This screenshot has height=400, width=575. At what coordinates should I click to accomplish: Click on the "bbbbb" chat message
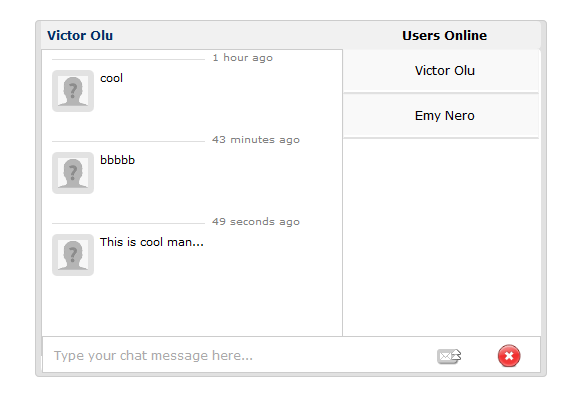(117, 160)
